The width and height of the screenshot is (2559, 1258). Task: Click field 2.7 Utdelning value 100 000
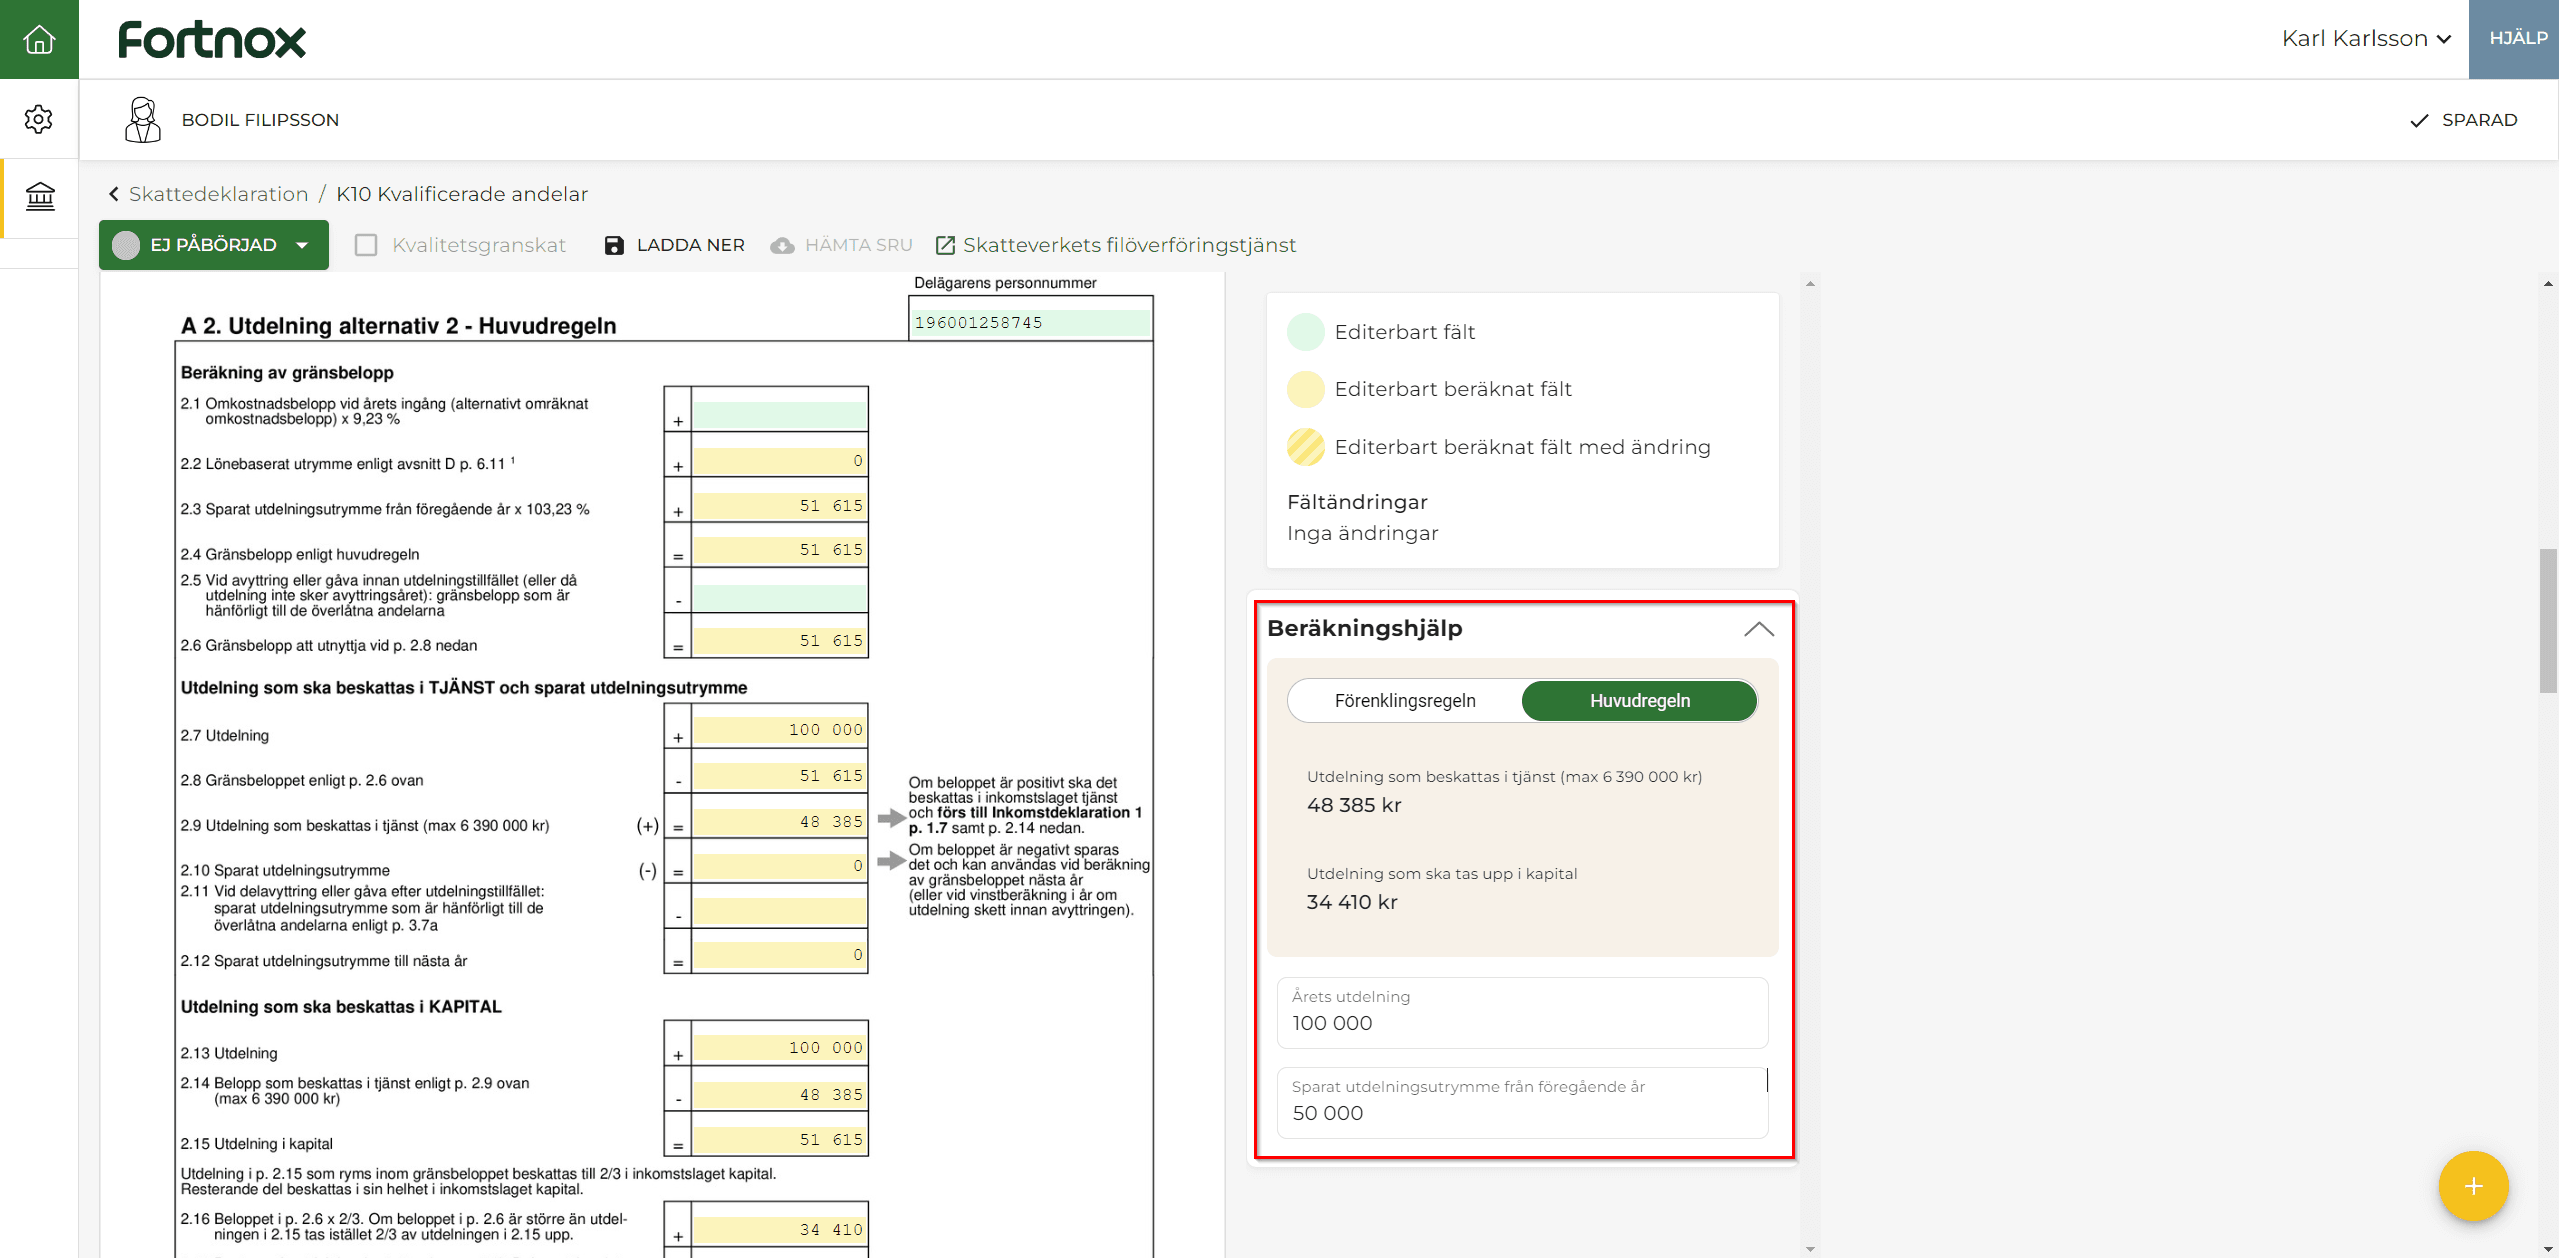[x=780, y=729]
